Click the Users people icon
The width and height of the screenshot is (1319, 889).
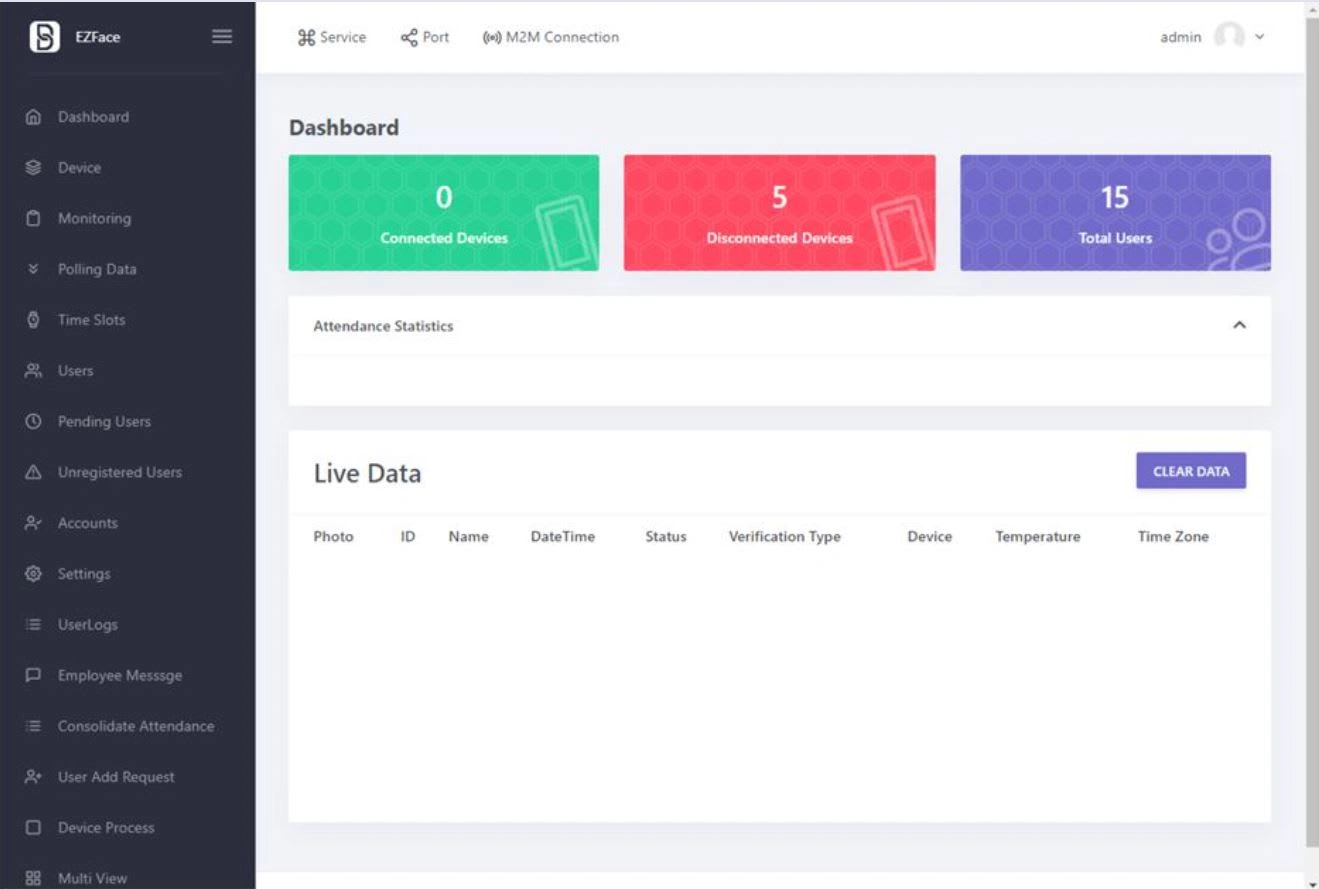coord(33,371)
